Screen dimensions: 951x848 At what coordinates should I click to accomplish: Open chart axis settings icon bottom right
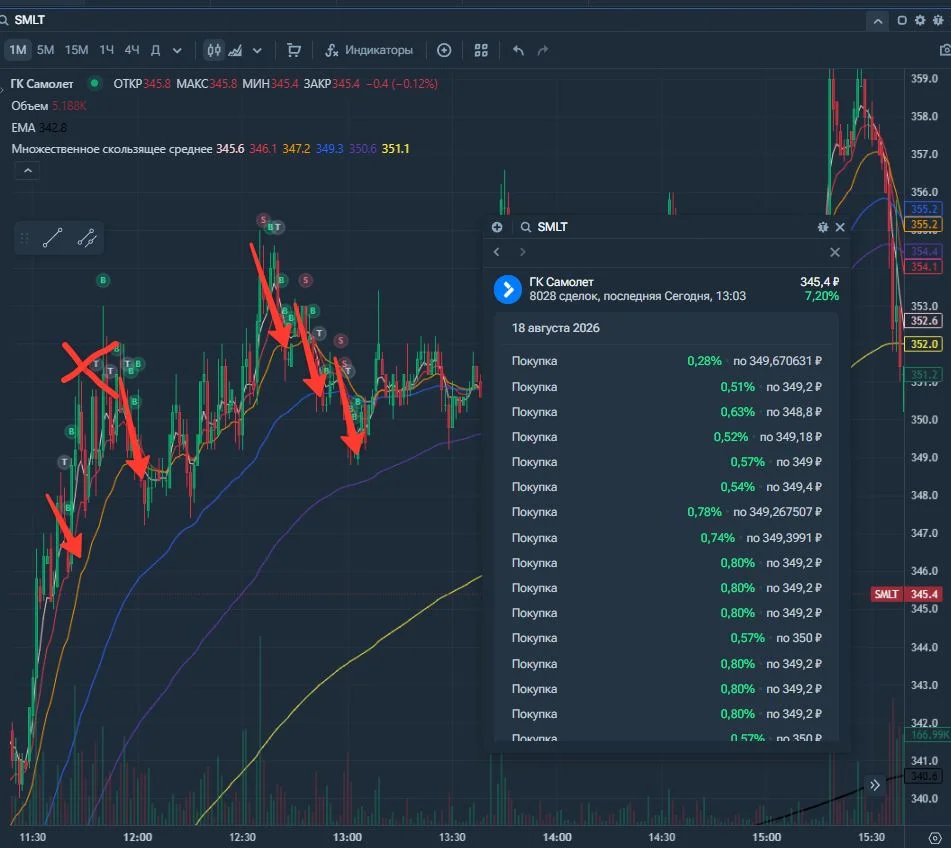[935, 838]
